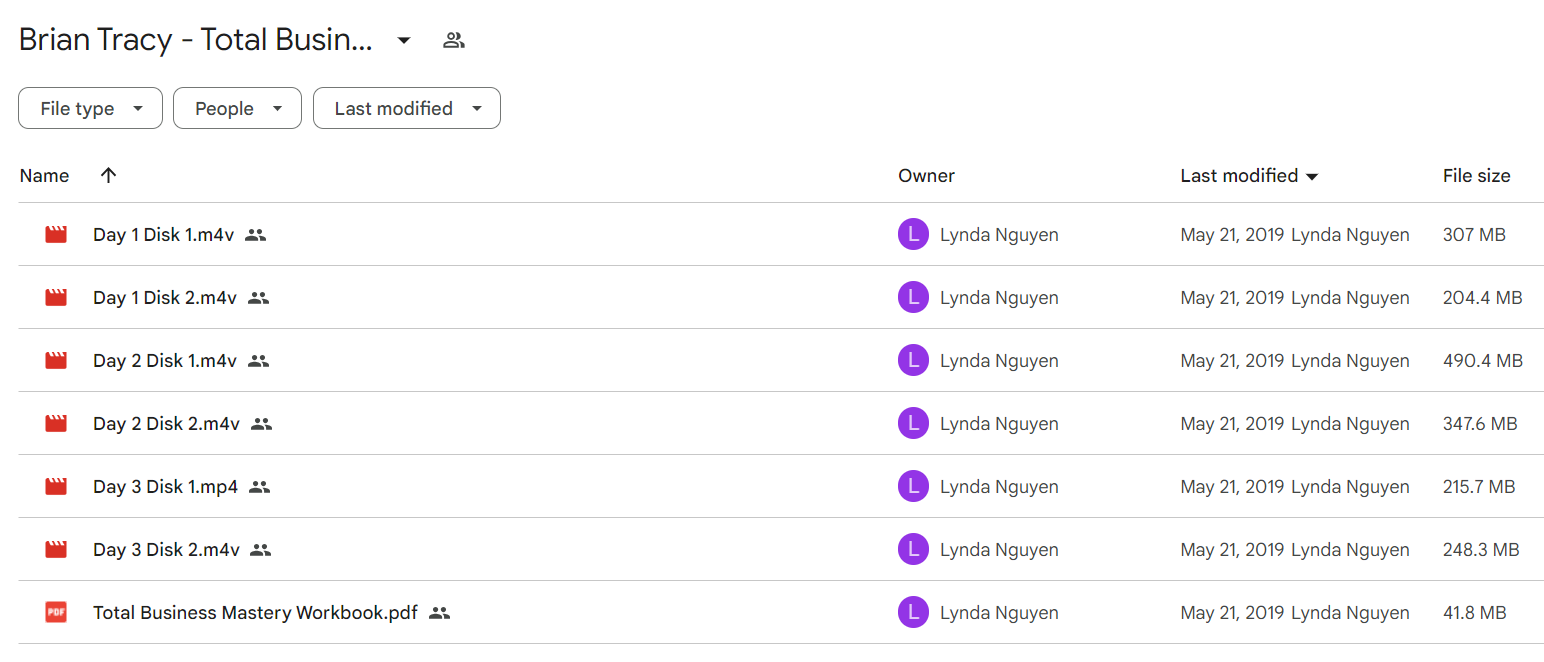
Task: Click the shared icon after Day 3 Disk 1.mp4
Action: click(x=260, y=487)
